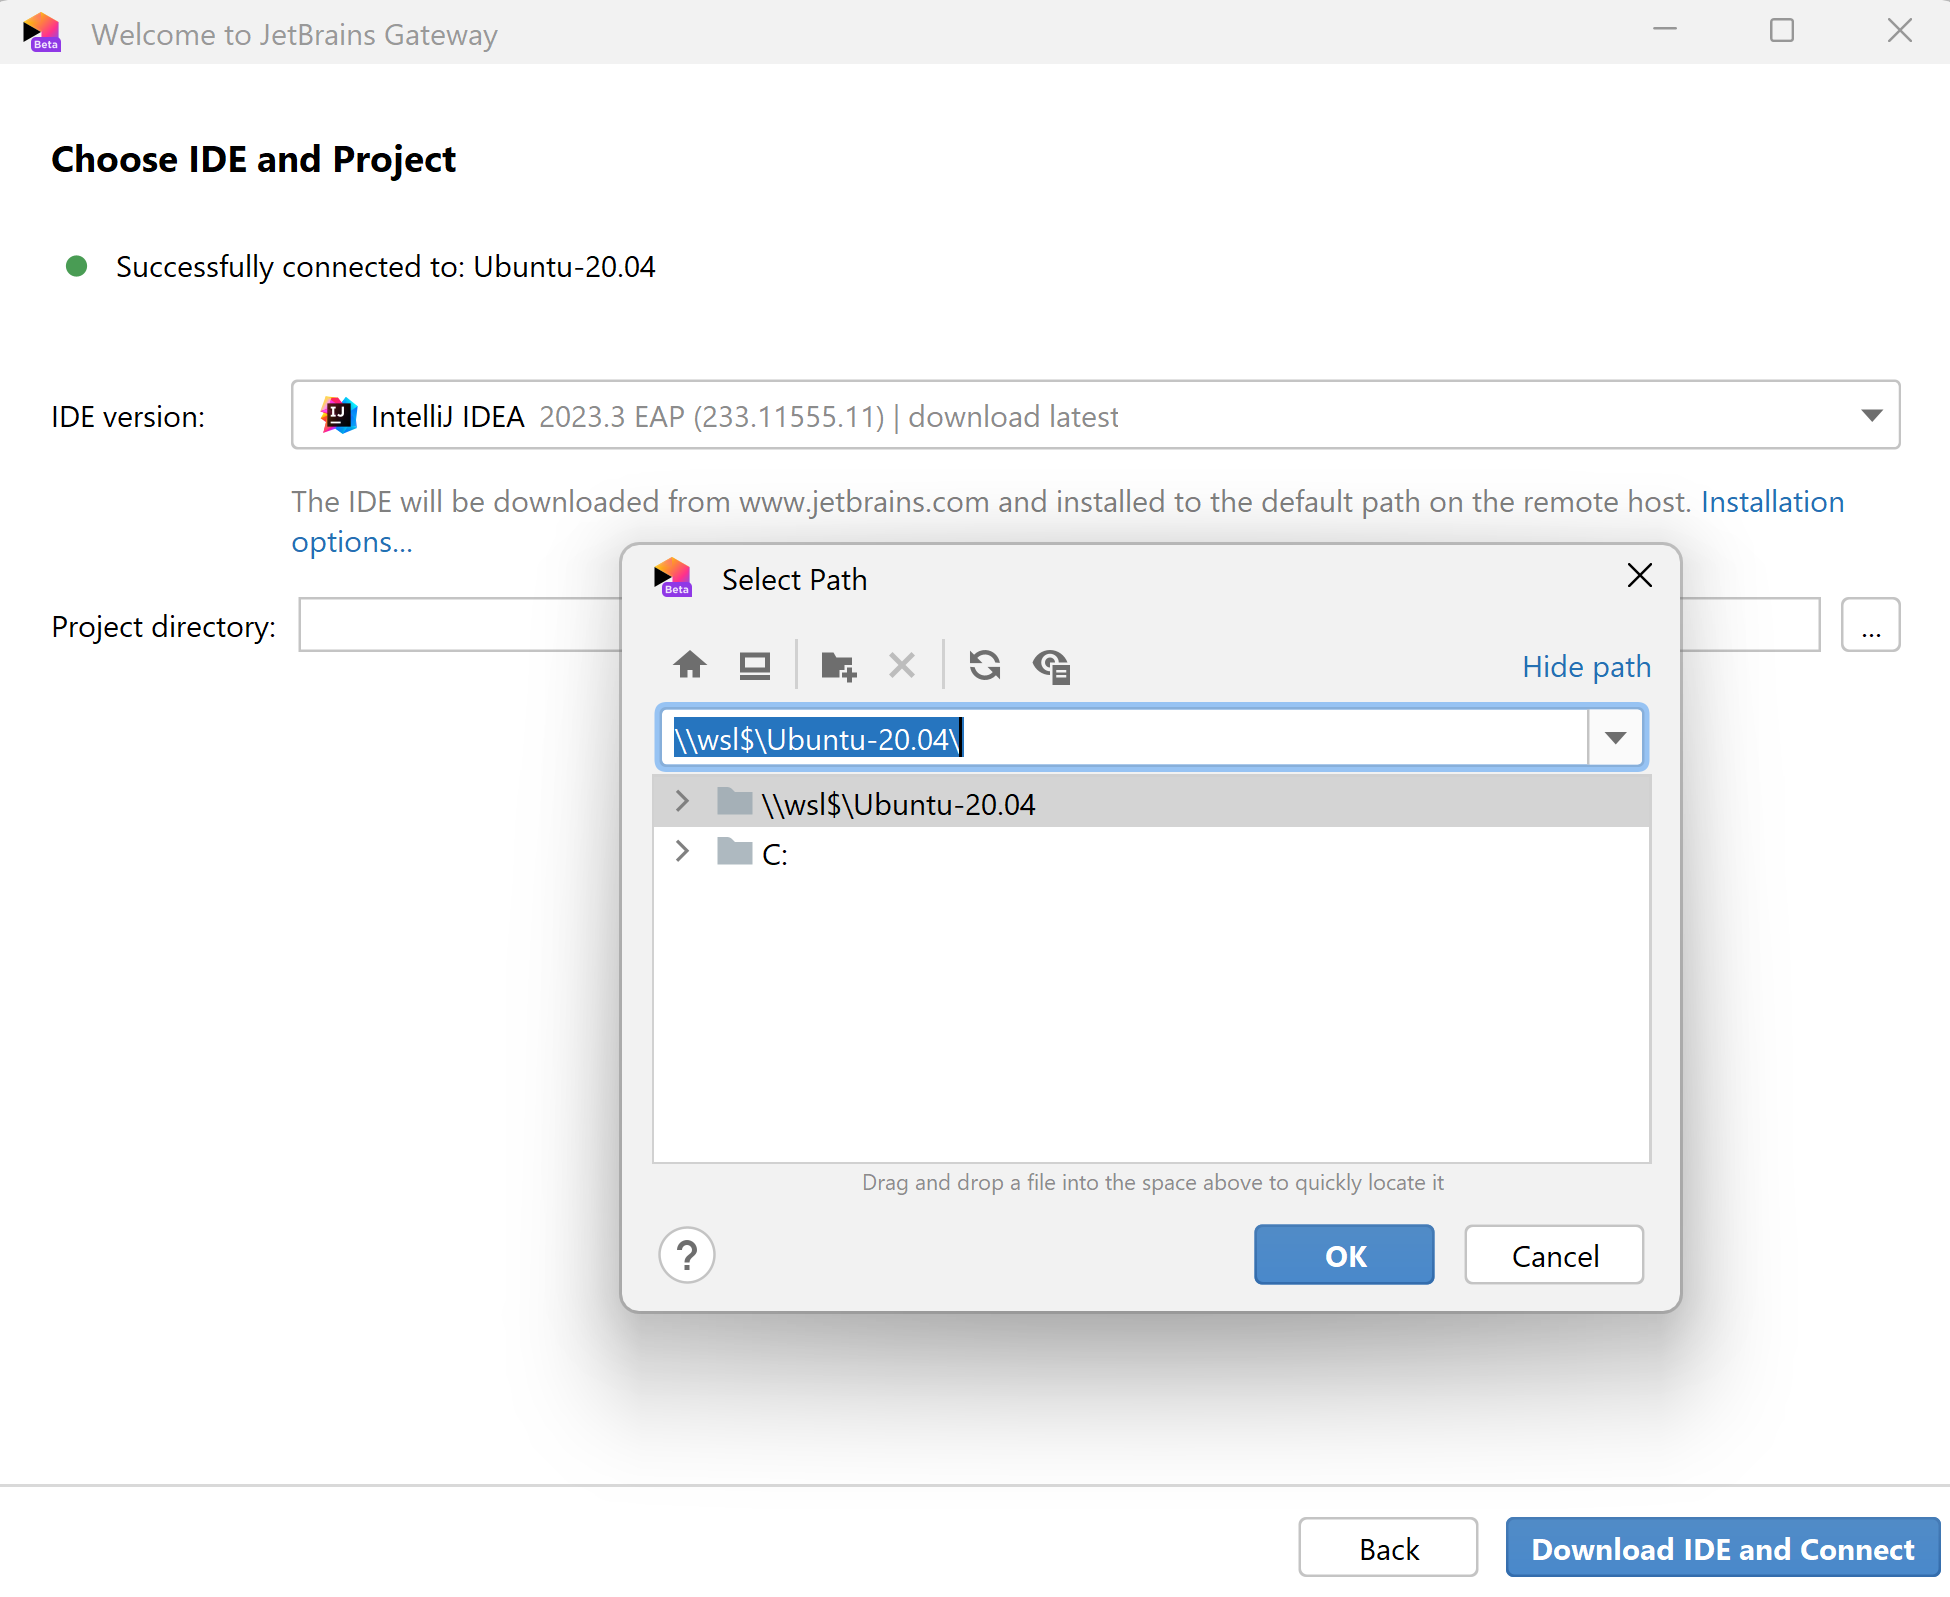
Task: Confirm path selection with OK
Action: point(1343,1255)
